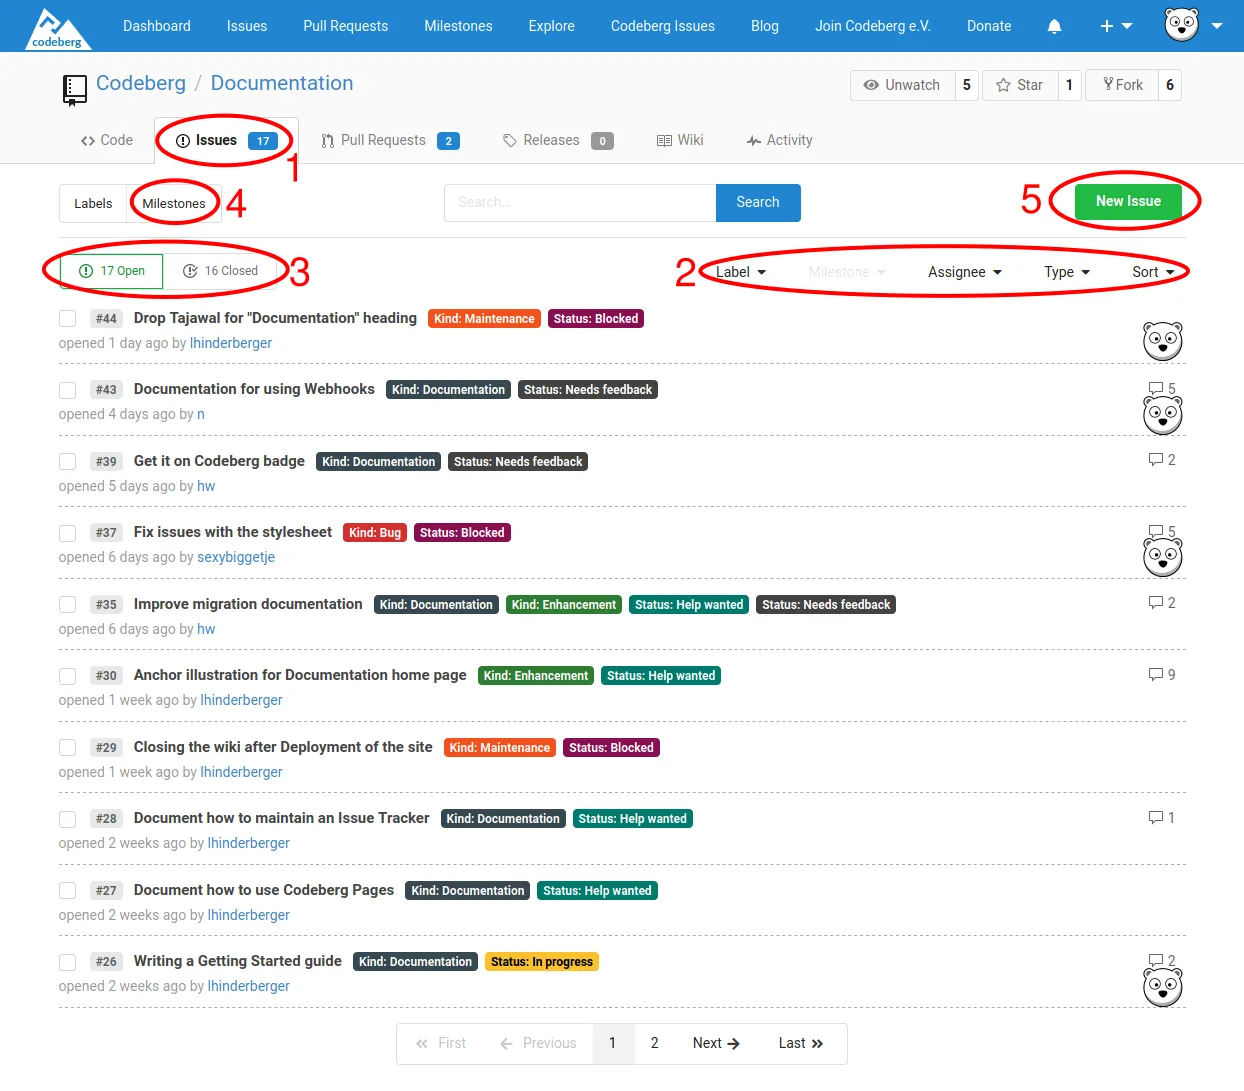Screen dimensions: 1244x1091
Task: Check the box for issue #28
Action: [x=68, y=819]
